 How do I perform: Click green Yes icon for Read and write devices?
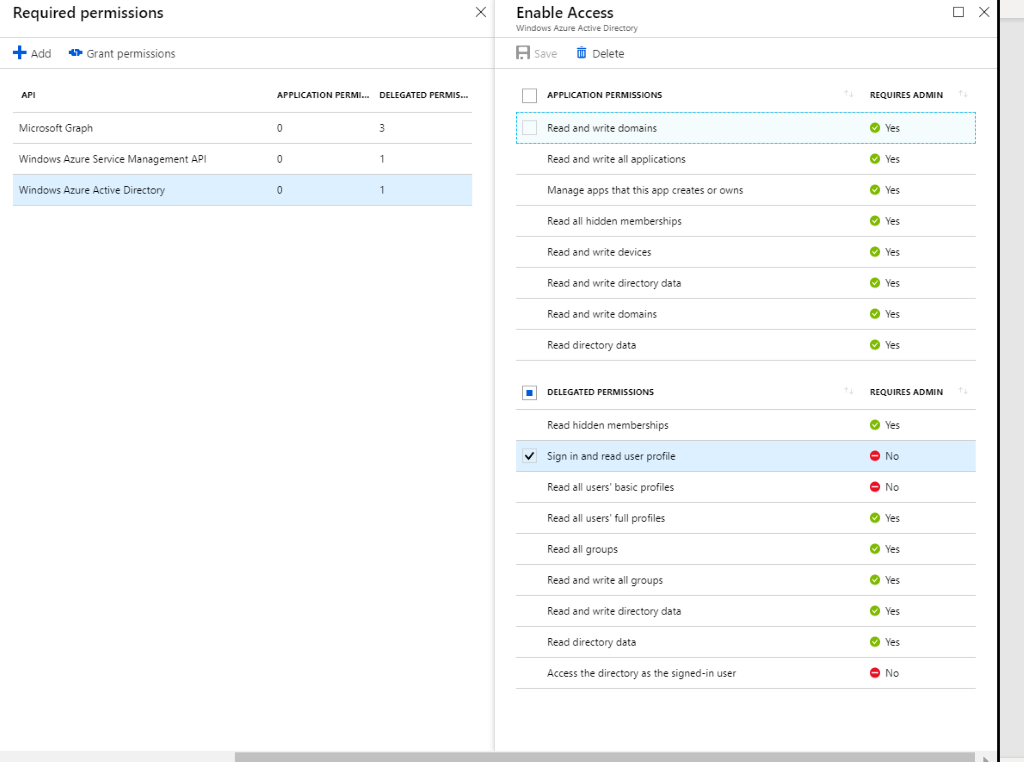(874, 251)
